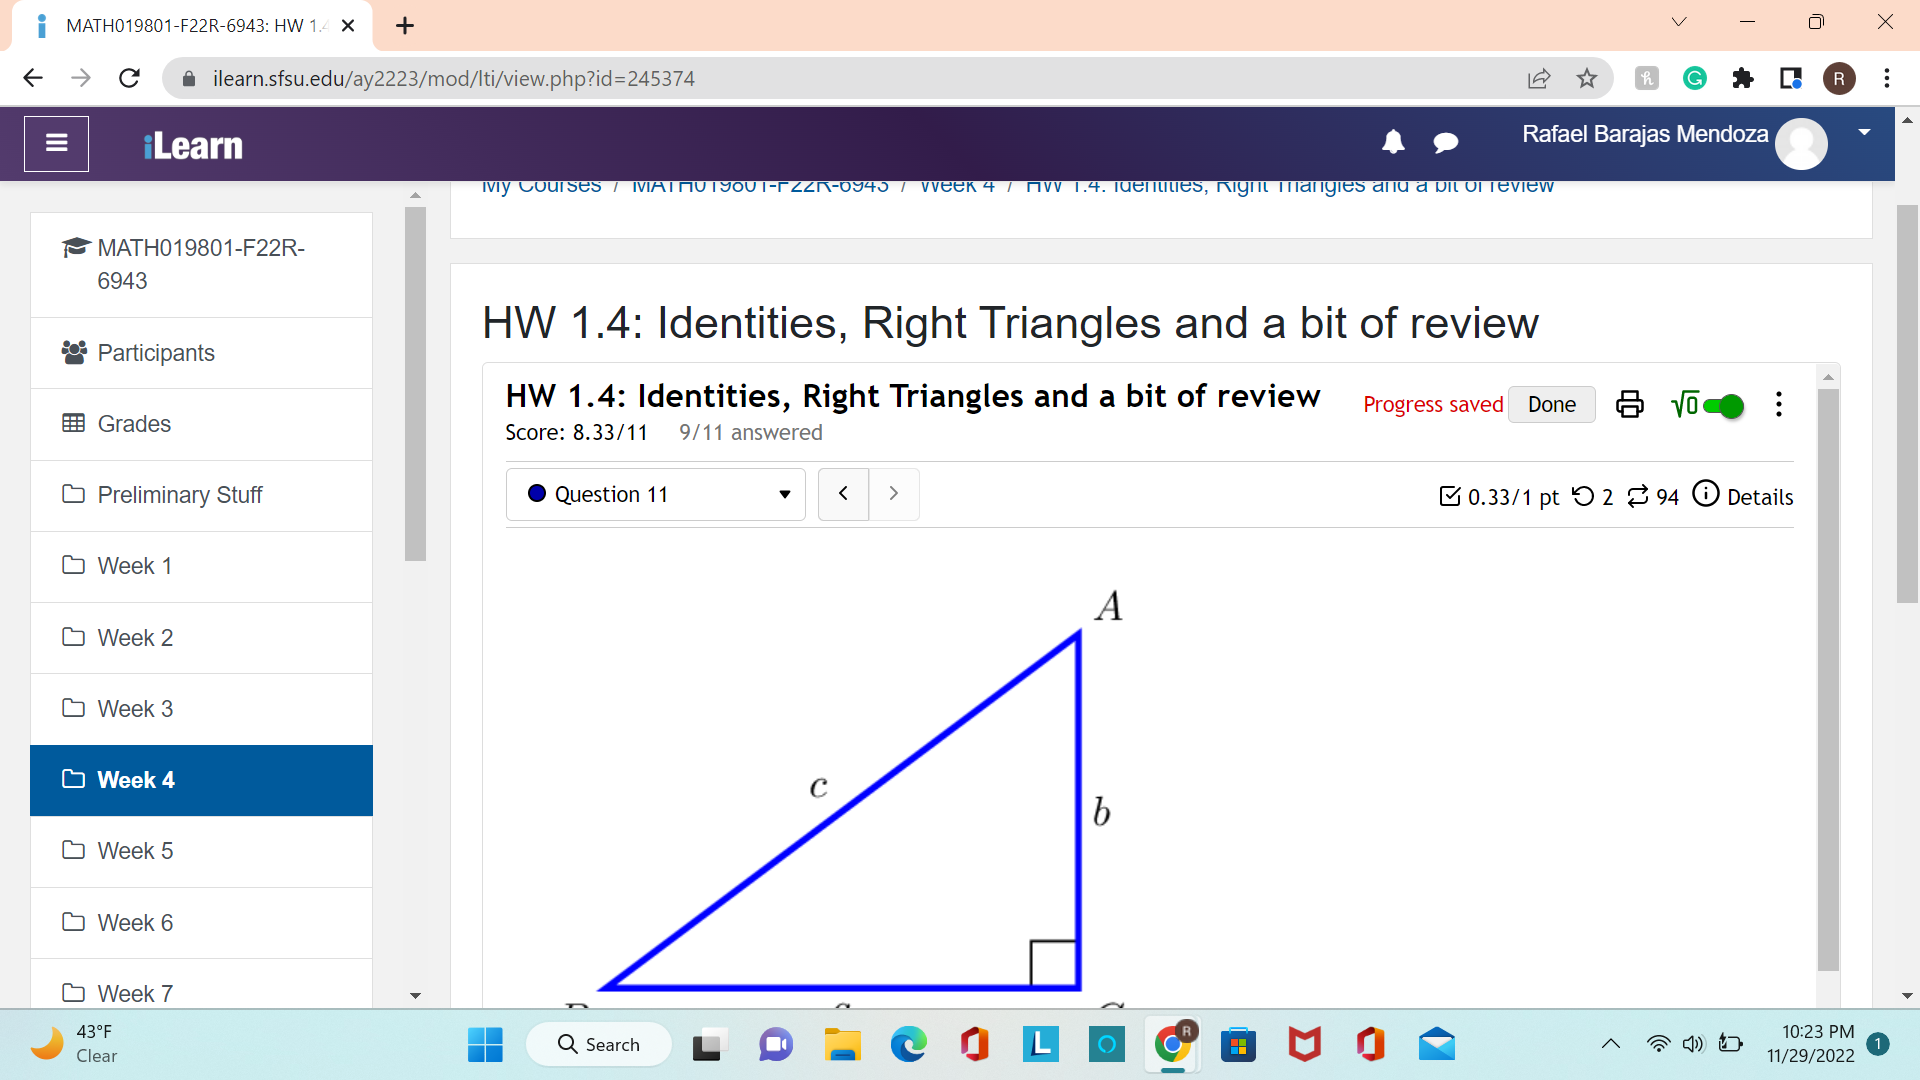Click the Grades gridicon in the sidebar
Screen dimensions: 1920x1080
(x=72, y=423)
